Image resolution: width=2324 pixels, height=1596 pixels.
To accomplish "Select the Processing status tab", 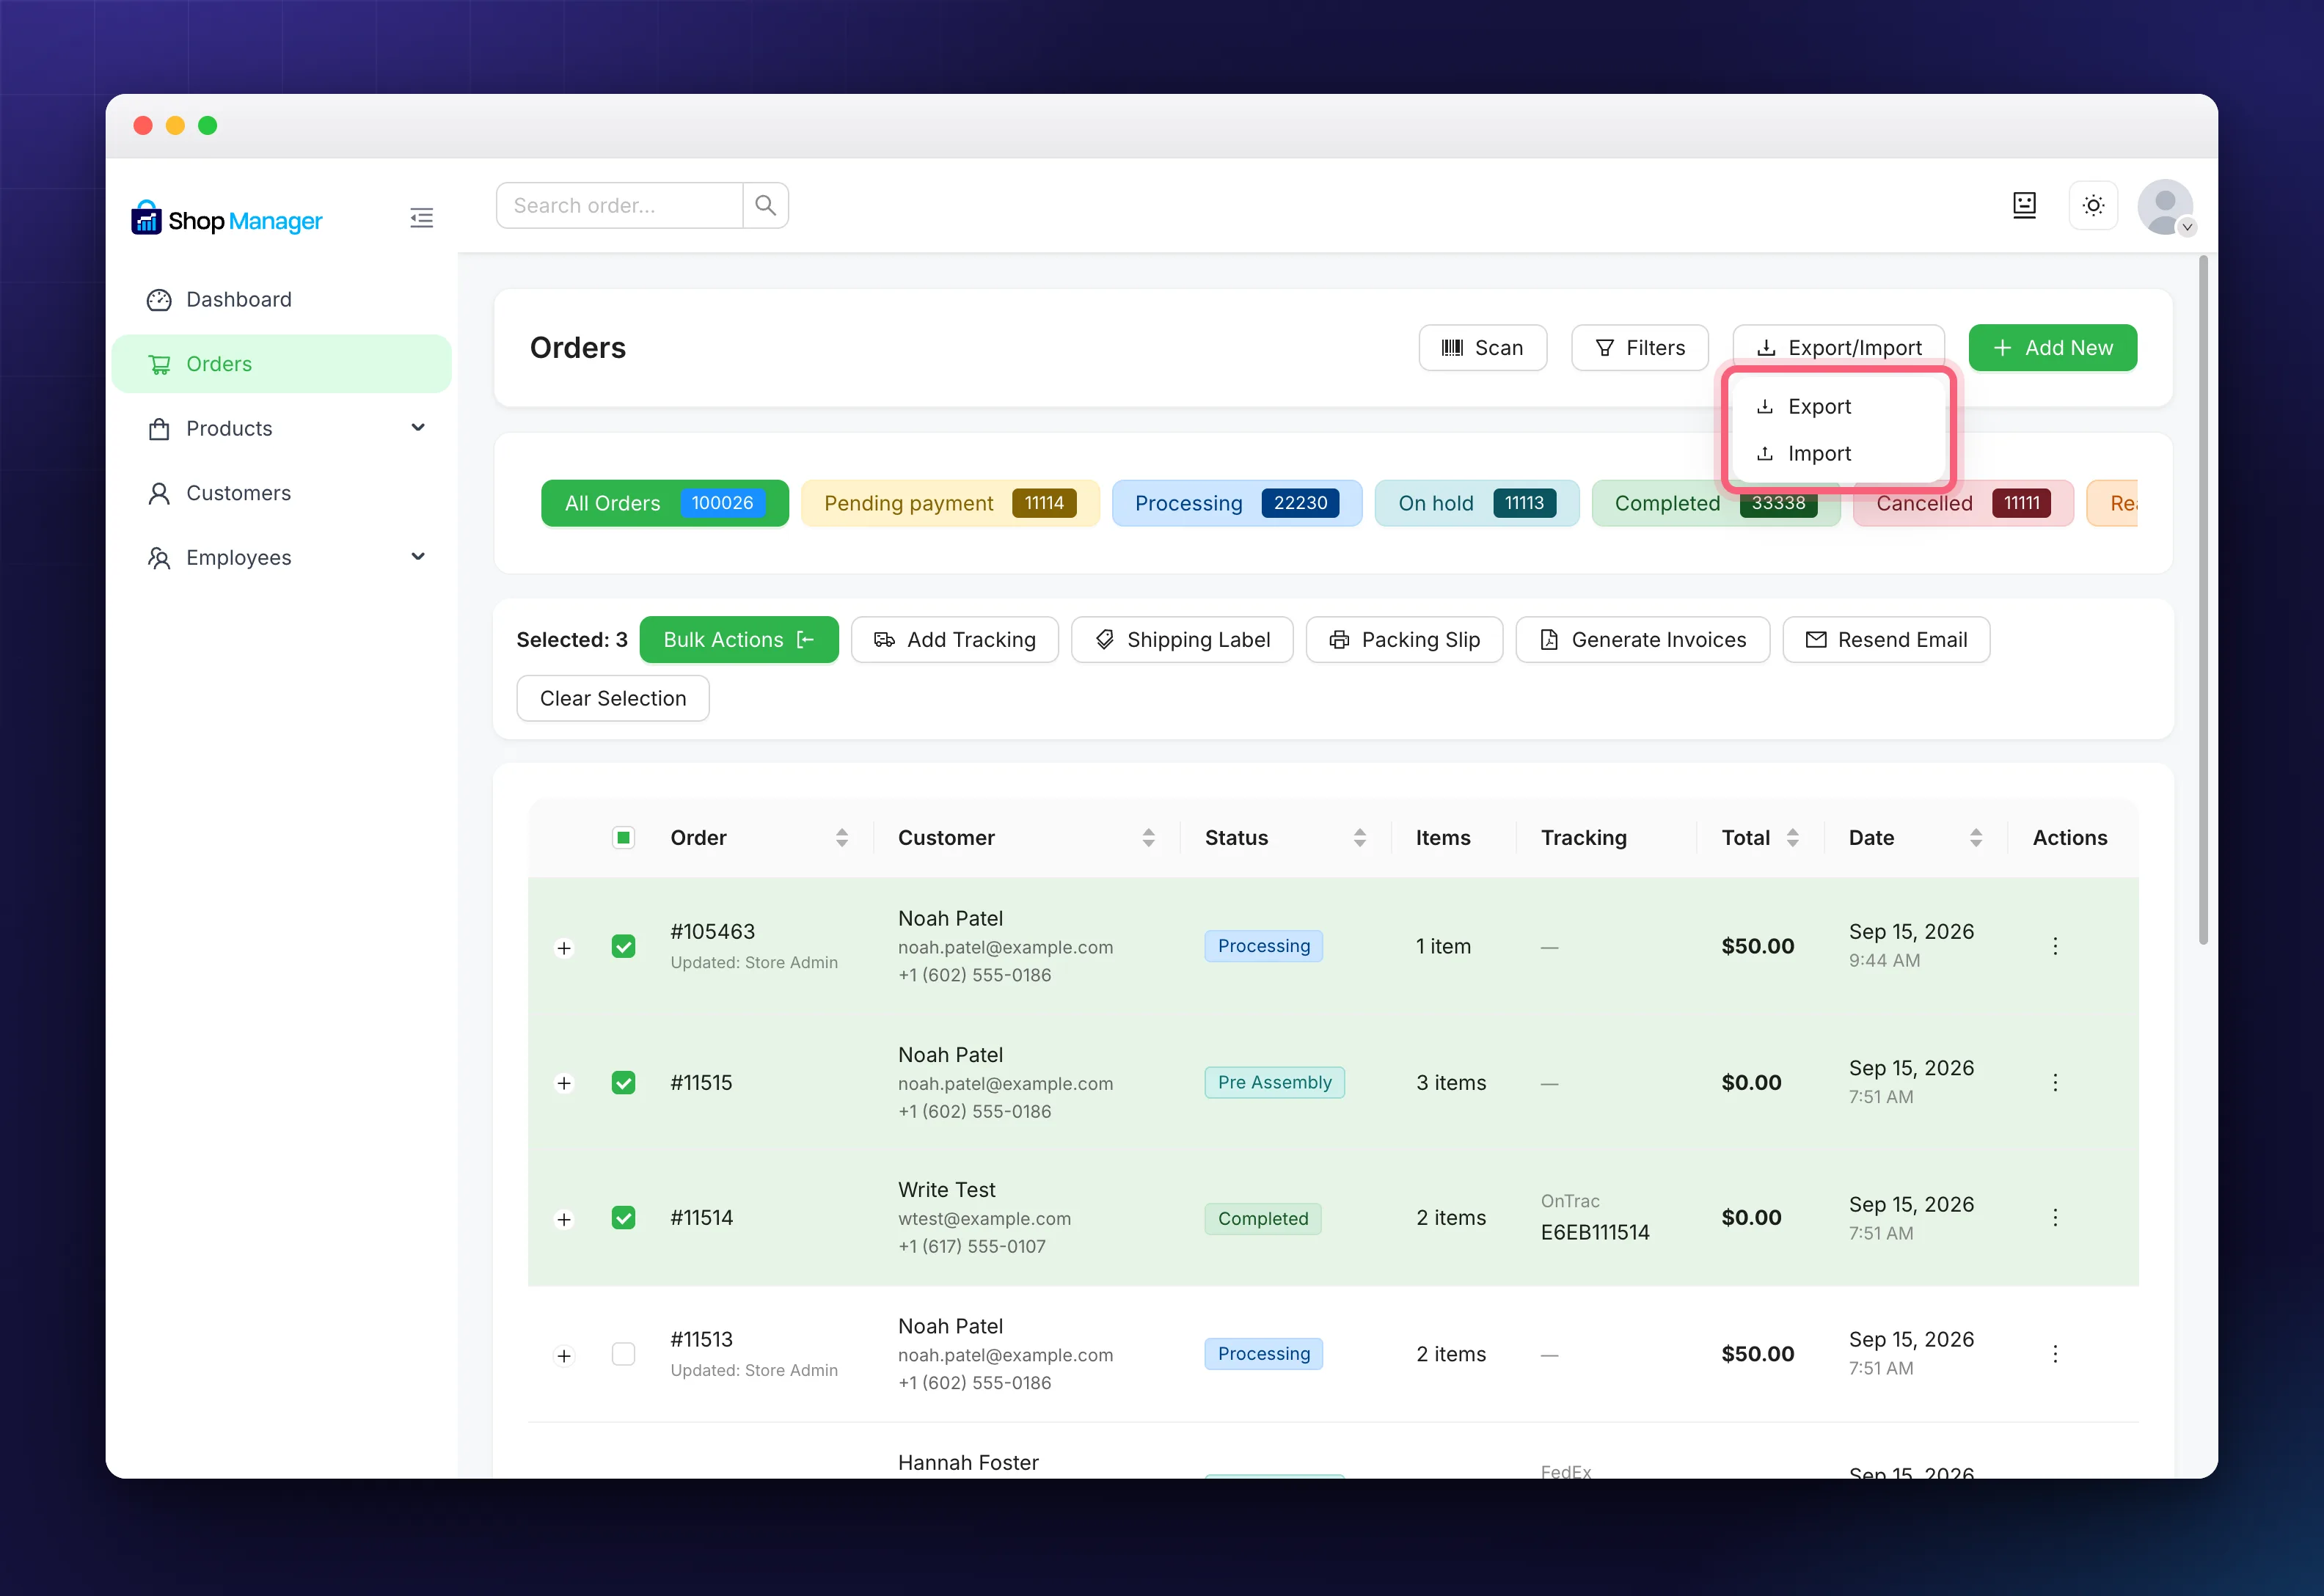I will click(x=1236, y=503).
